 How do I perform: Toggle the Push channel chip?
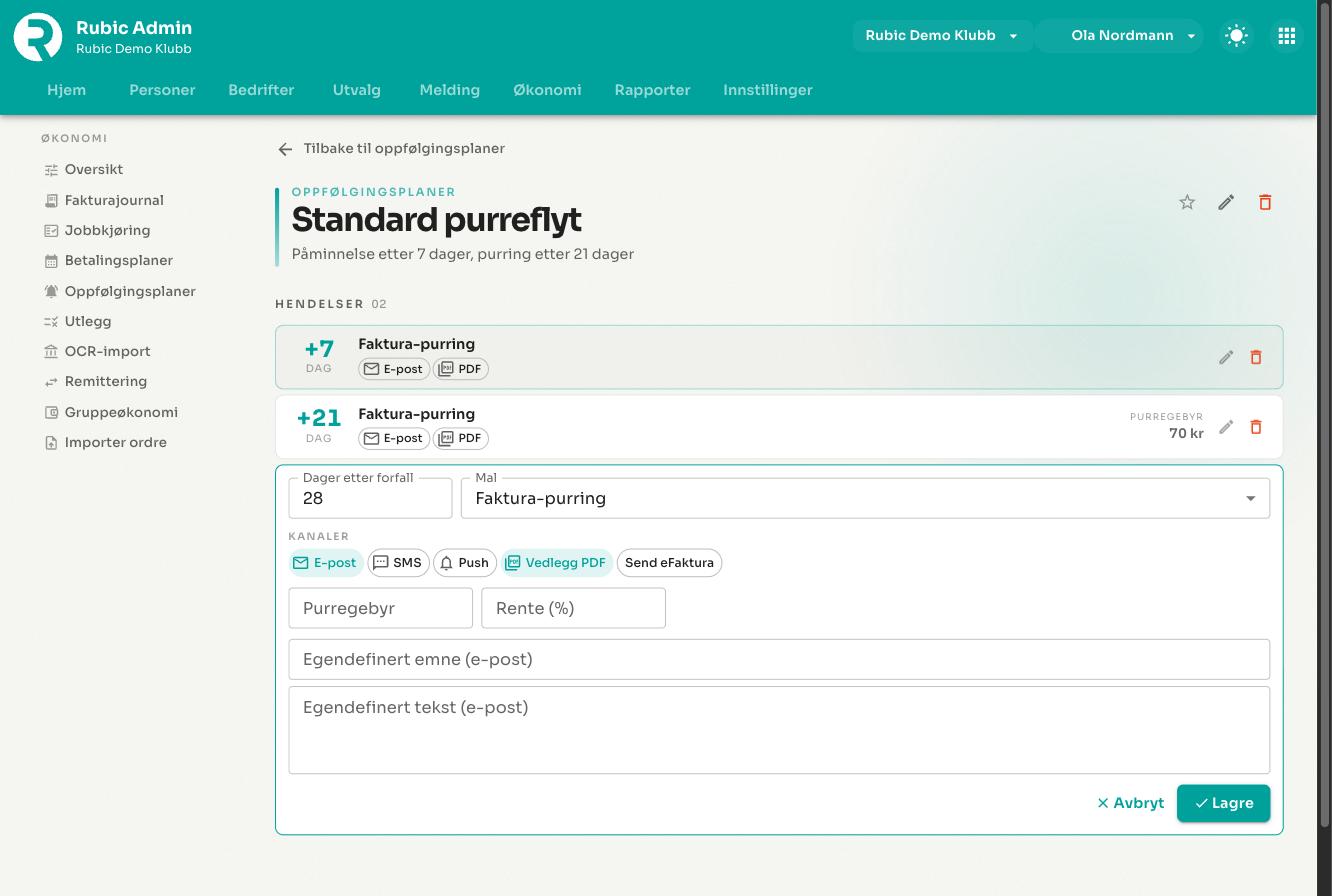465,563
